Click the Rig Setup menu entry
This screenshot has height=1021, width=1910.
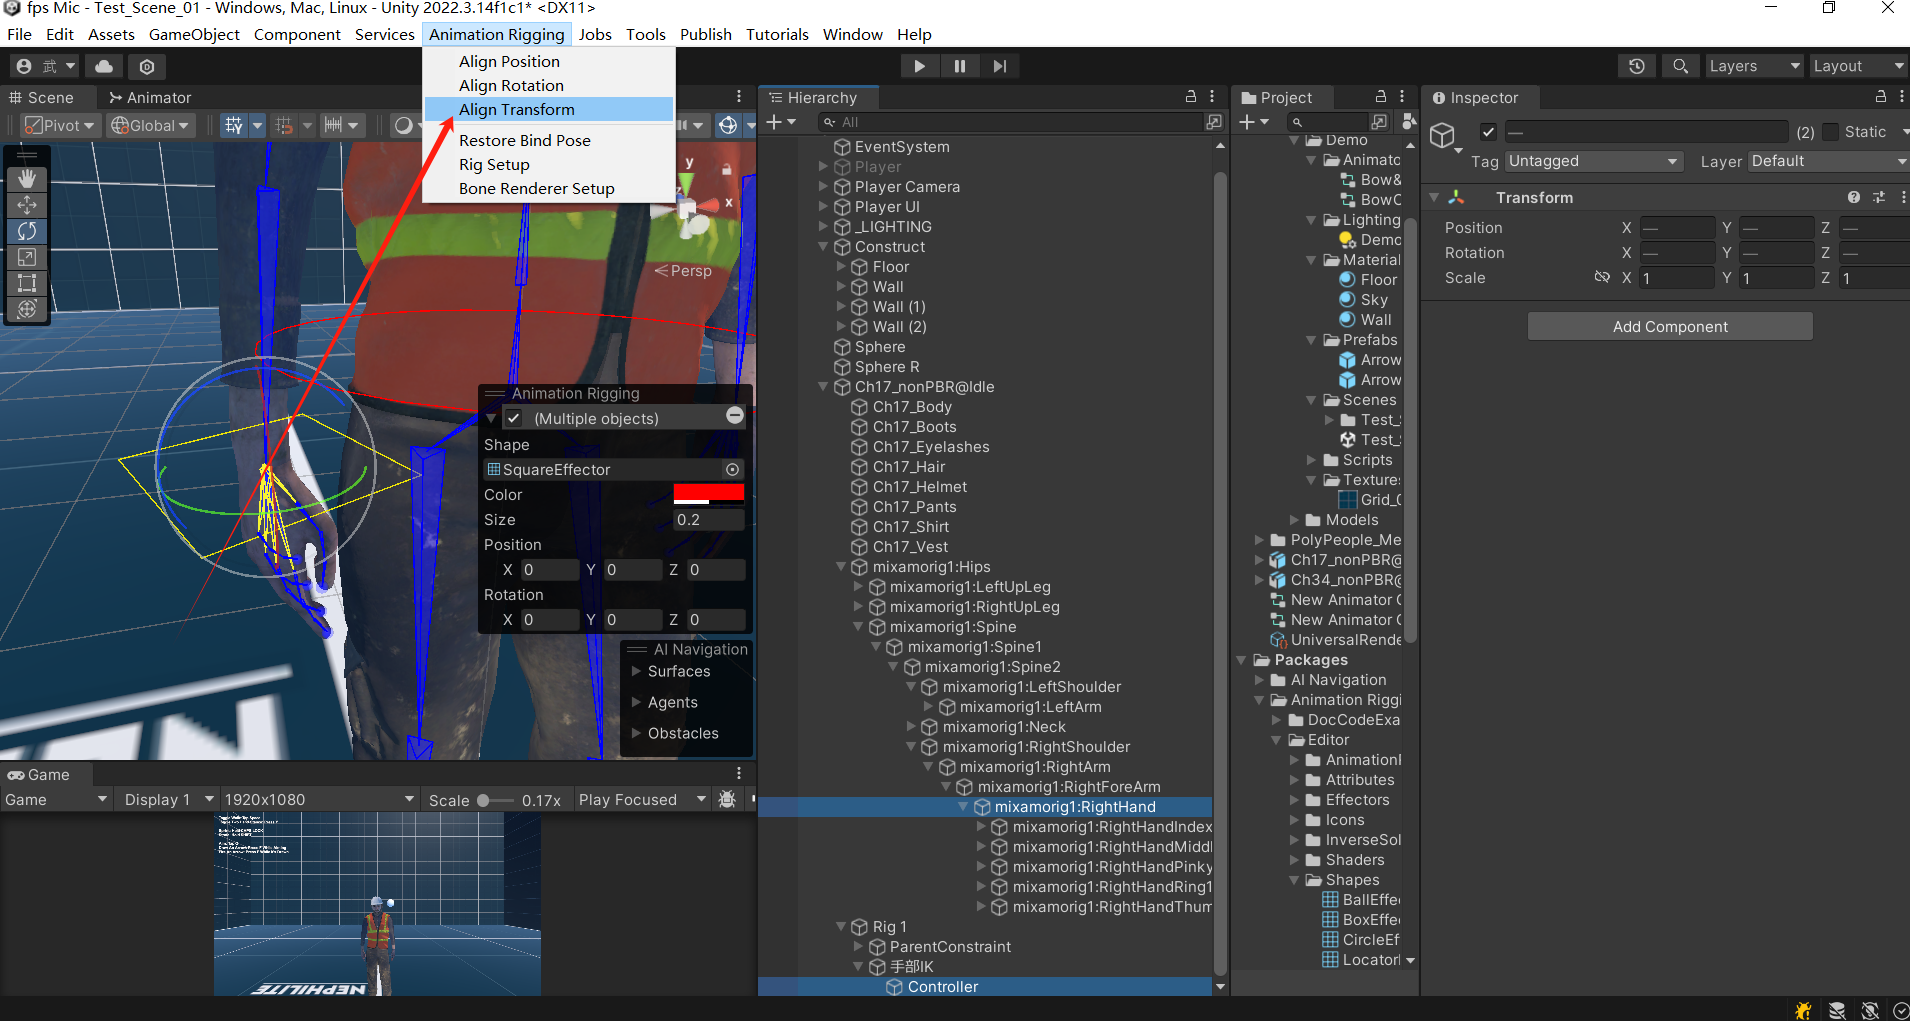point(549,164)
